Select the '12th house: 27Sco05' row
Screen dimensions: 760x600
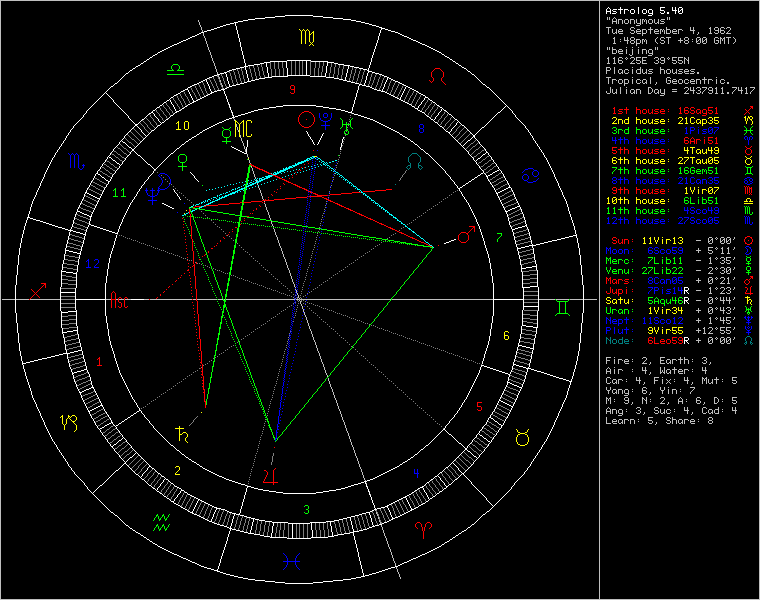(680, 221)
